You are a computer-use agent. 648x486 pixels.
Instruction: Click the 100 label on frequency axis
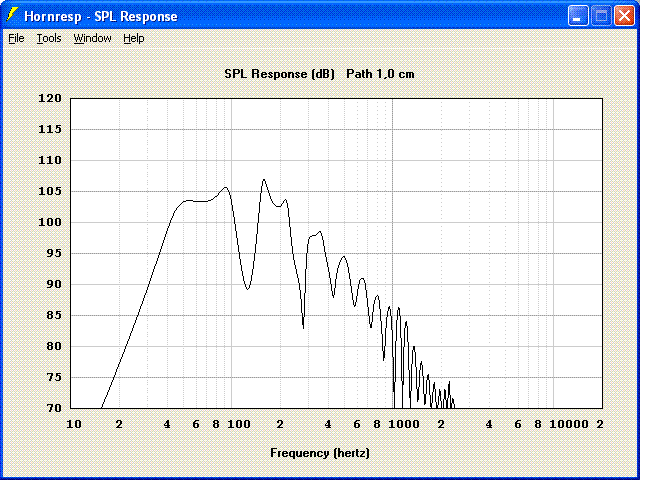[x=239, y=424]
